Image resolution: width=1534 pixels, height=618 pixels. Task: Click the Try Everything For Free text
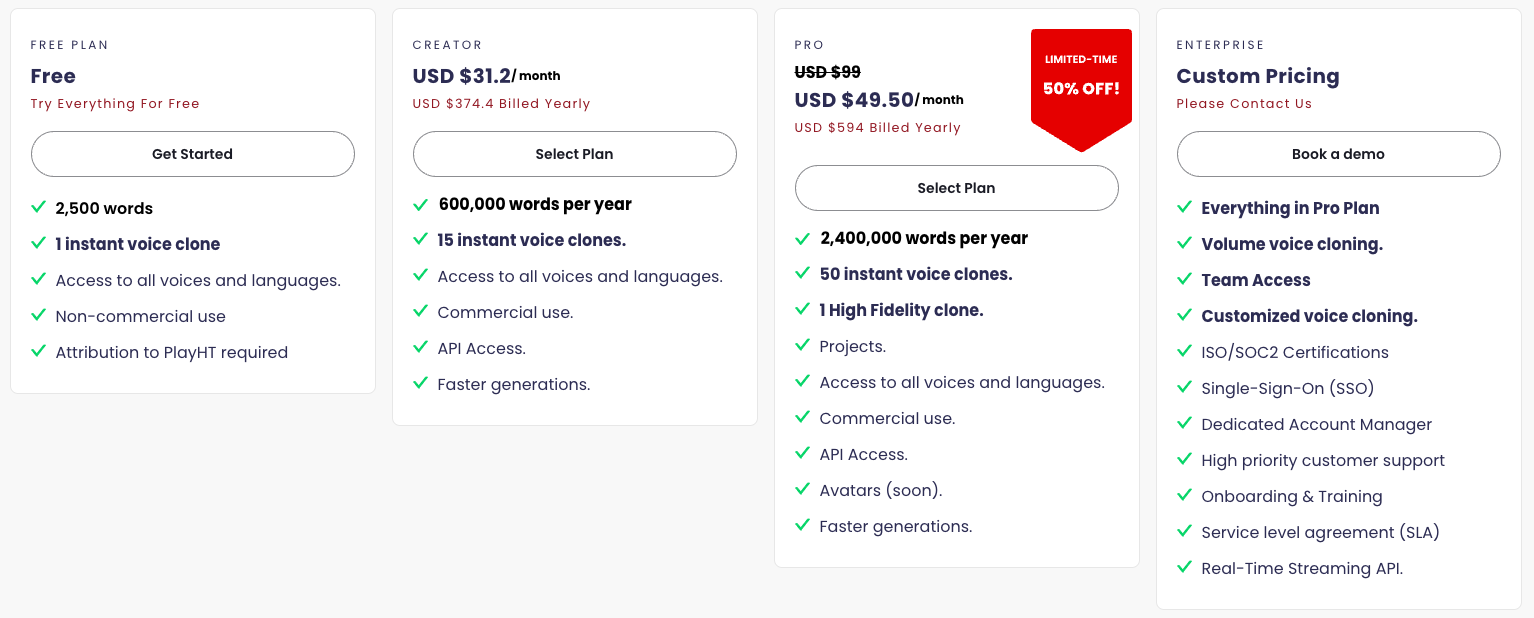115,104
